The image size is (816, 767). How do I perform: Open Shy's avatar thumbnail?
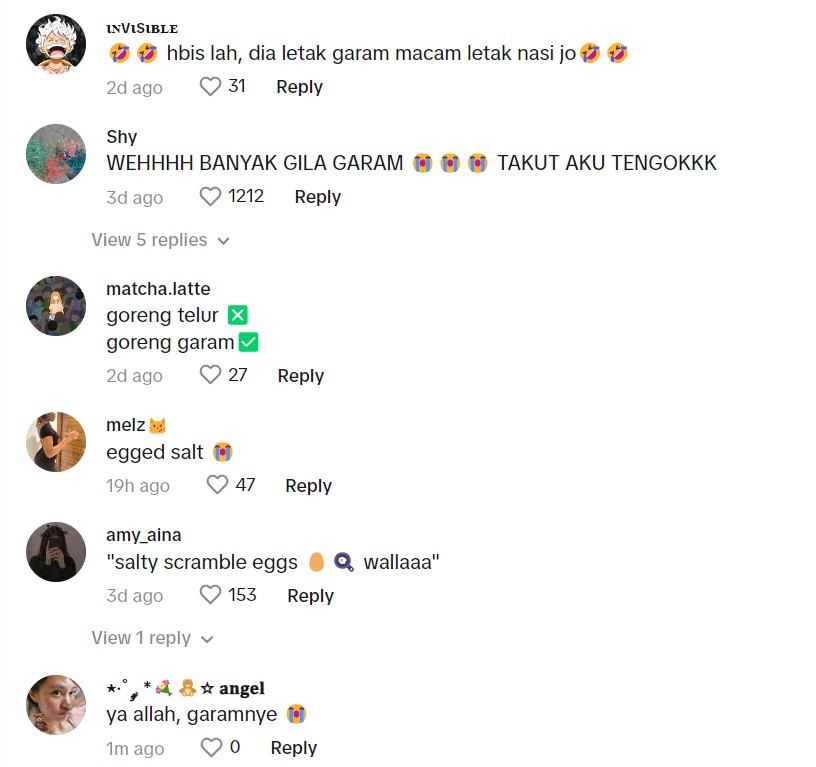click(56, 154)
